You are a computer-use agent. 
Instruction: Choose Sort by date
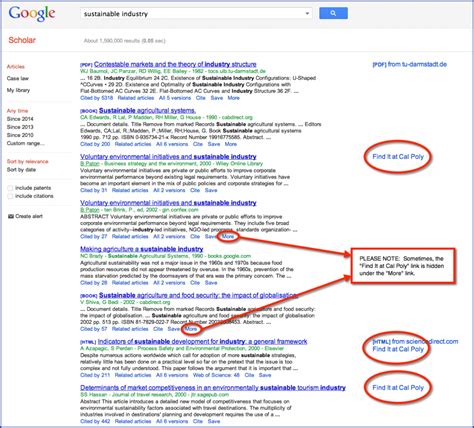tap(21, 170)
